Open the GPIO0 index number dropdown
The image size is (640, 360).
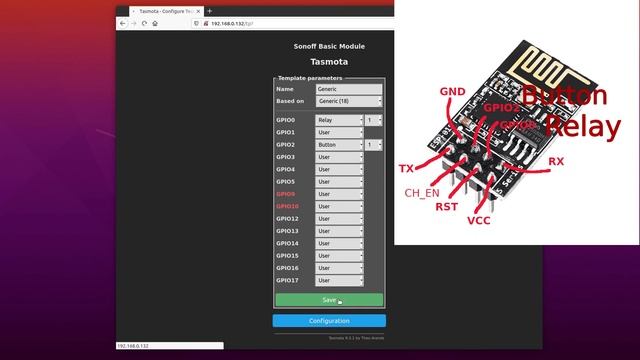[x=373, y=120]
